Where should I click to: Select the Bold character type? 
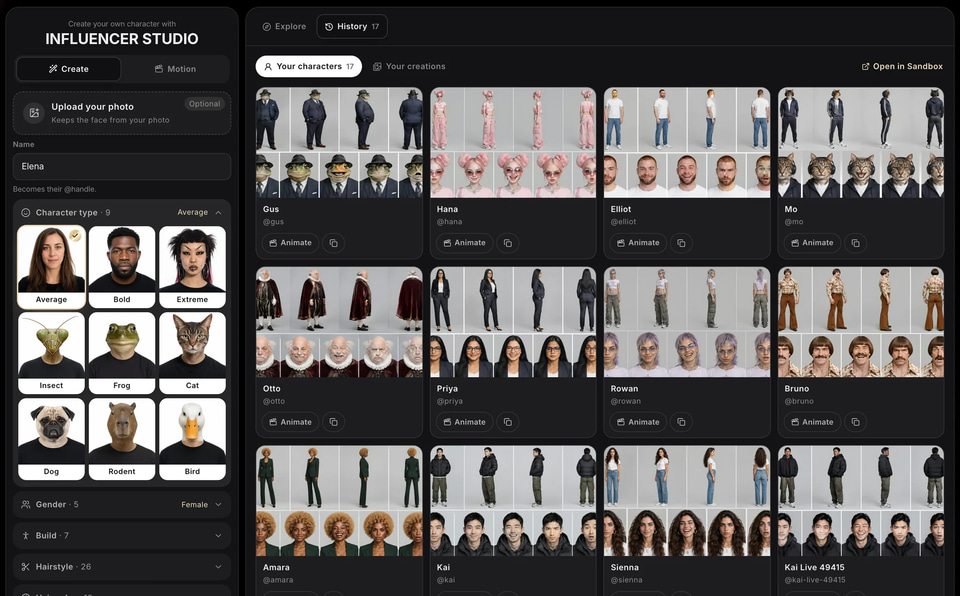(x=122, y=266)
